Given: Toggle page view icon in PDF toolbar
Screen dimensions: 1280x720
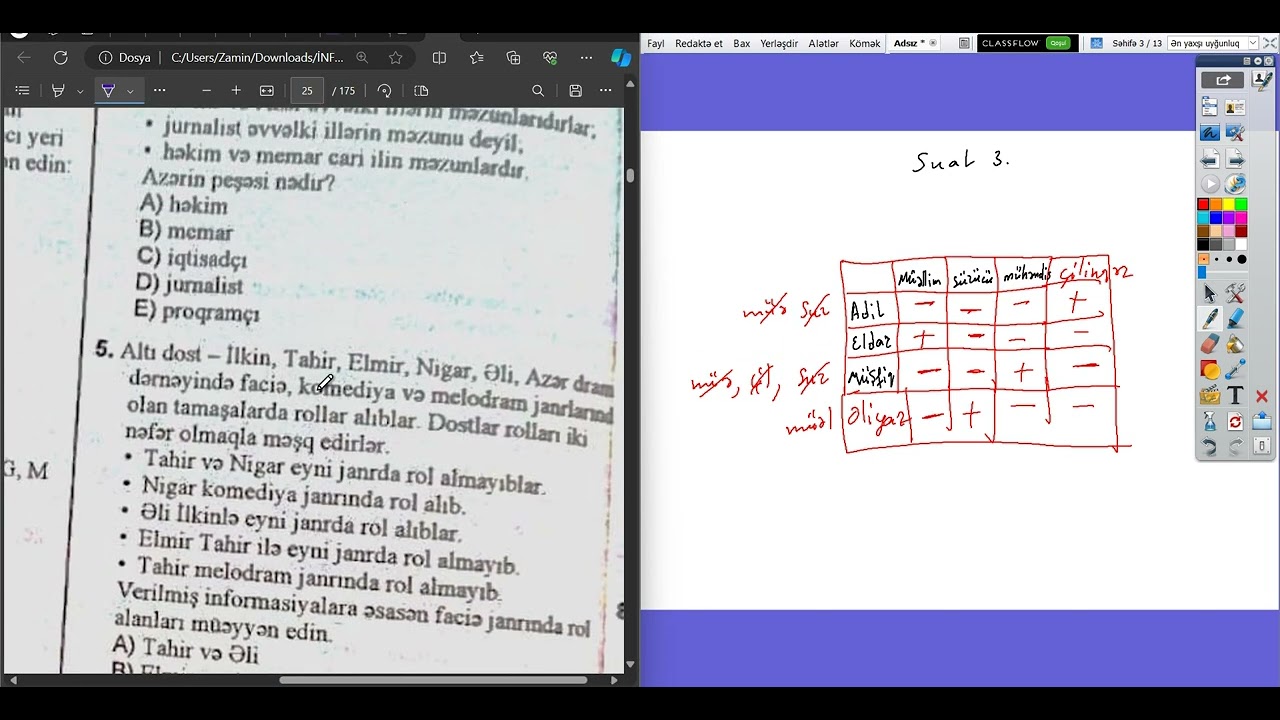Looking at the screenshot, I should tap(421, 90).
